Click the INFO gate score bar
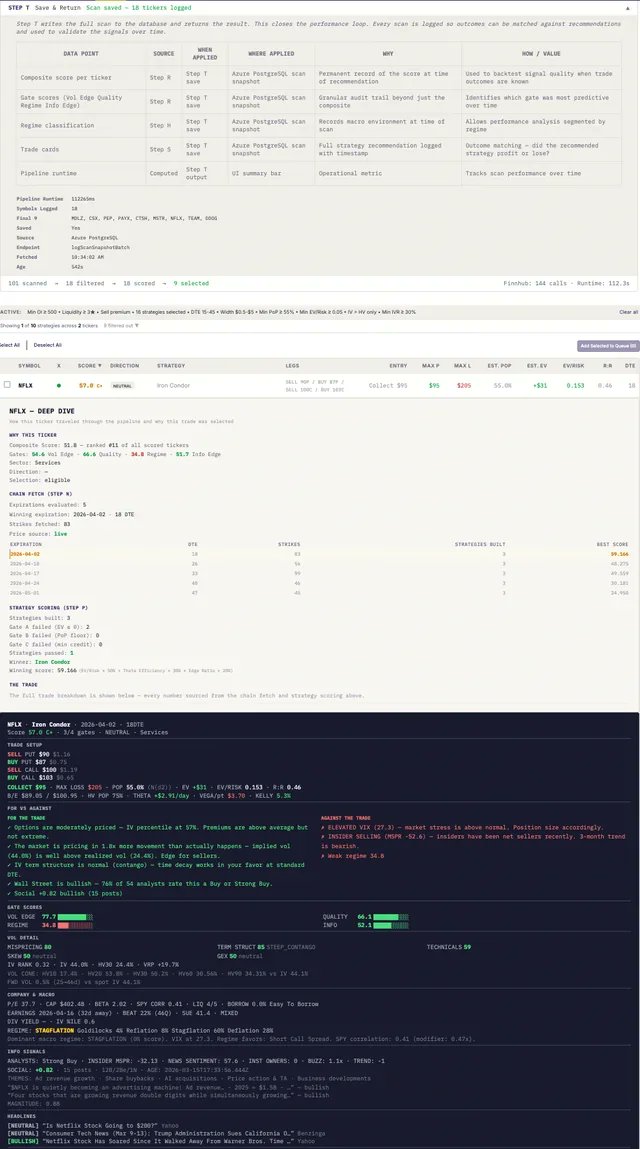This screenshot has height=1149, width=640. [391, 926]
